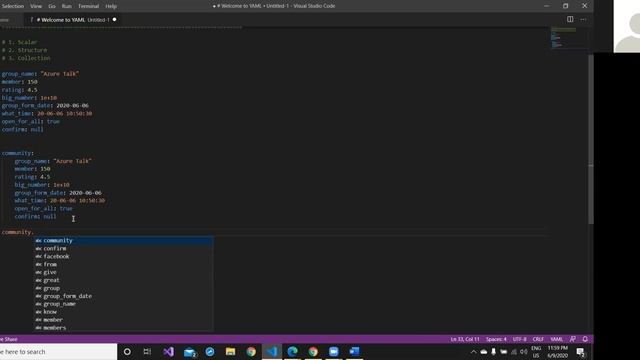The width and height of the screenshot is (640, 360).
Task: Change indentation via Spaces: 4
Action: point(496,339)
